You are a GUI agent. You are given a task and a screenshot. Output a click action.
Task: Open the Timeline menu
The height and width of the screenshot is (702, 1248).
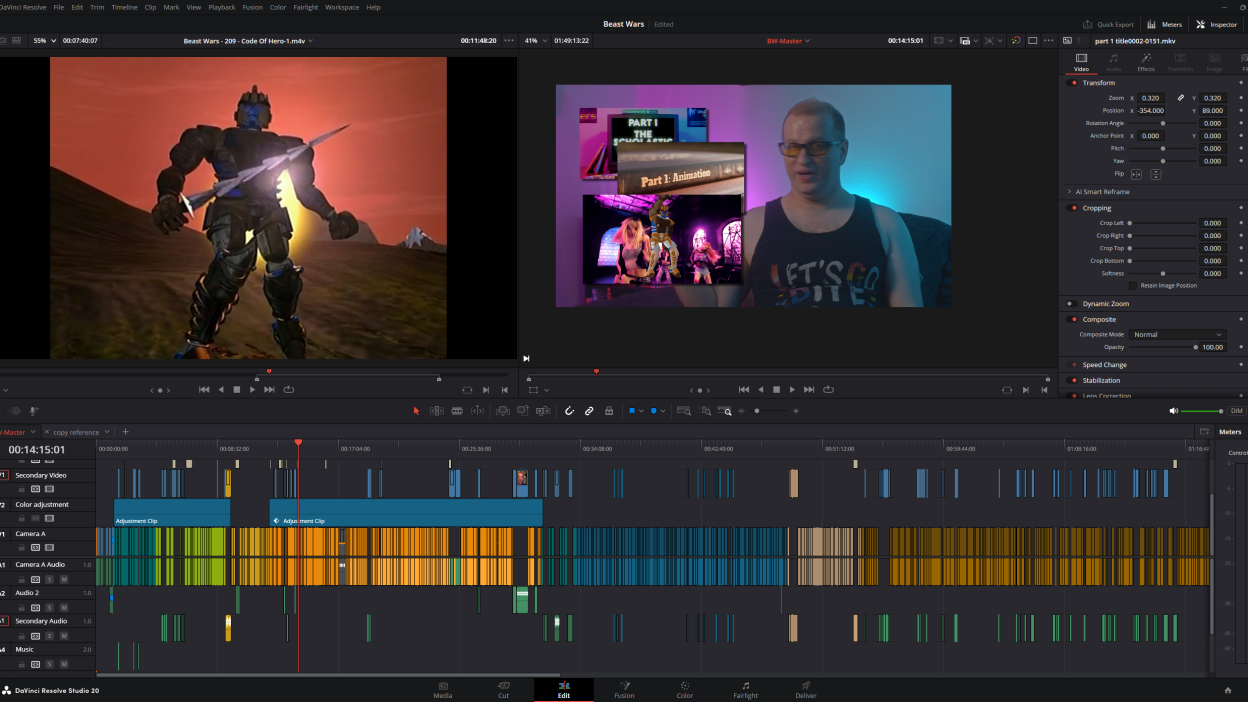(124, 6)
